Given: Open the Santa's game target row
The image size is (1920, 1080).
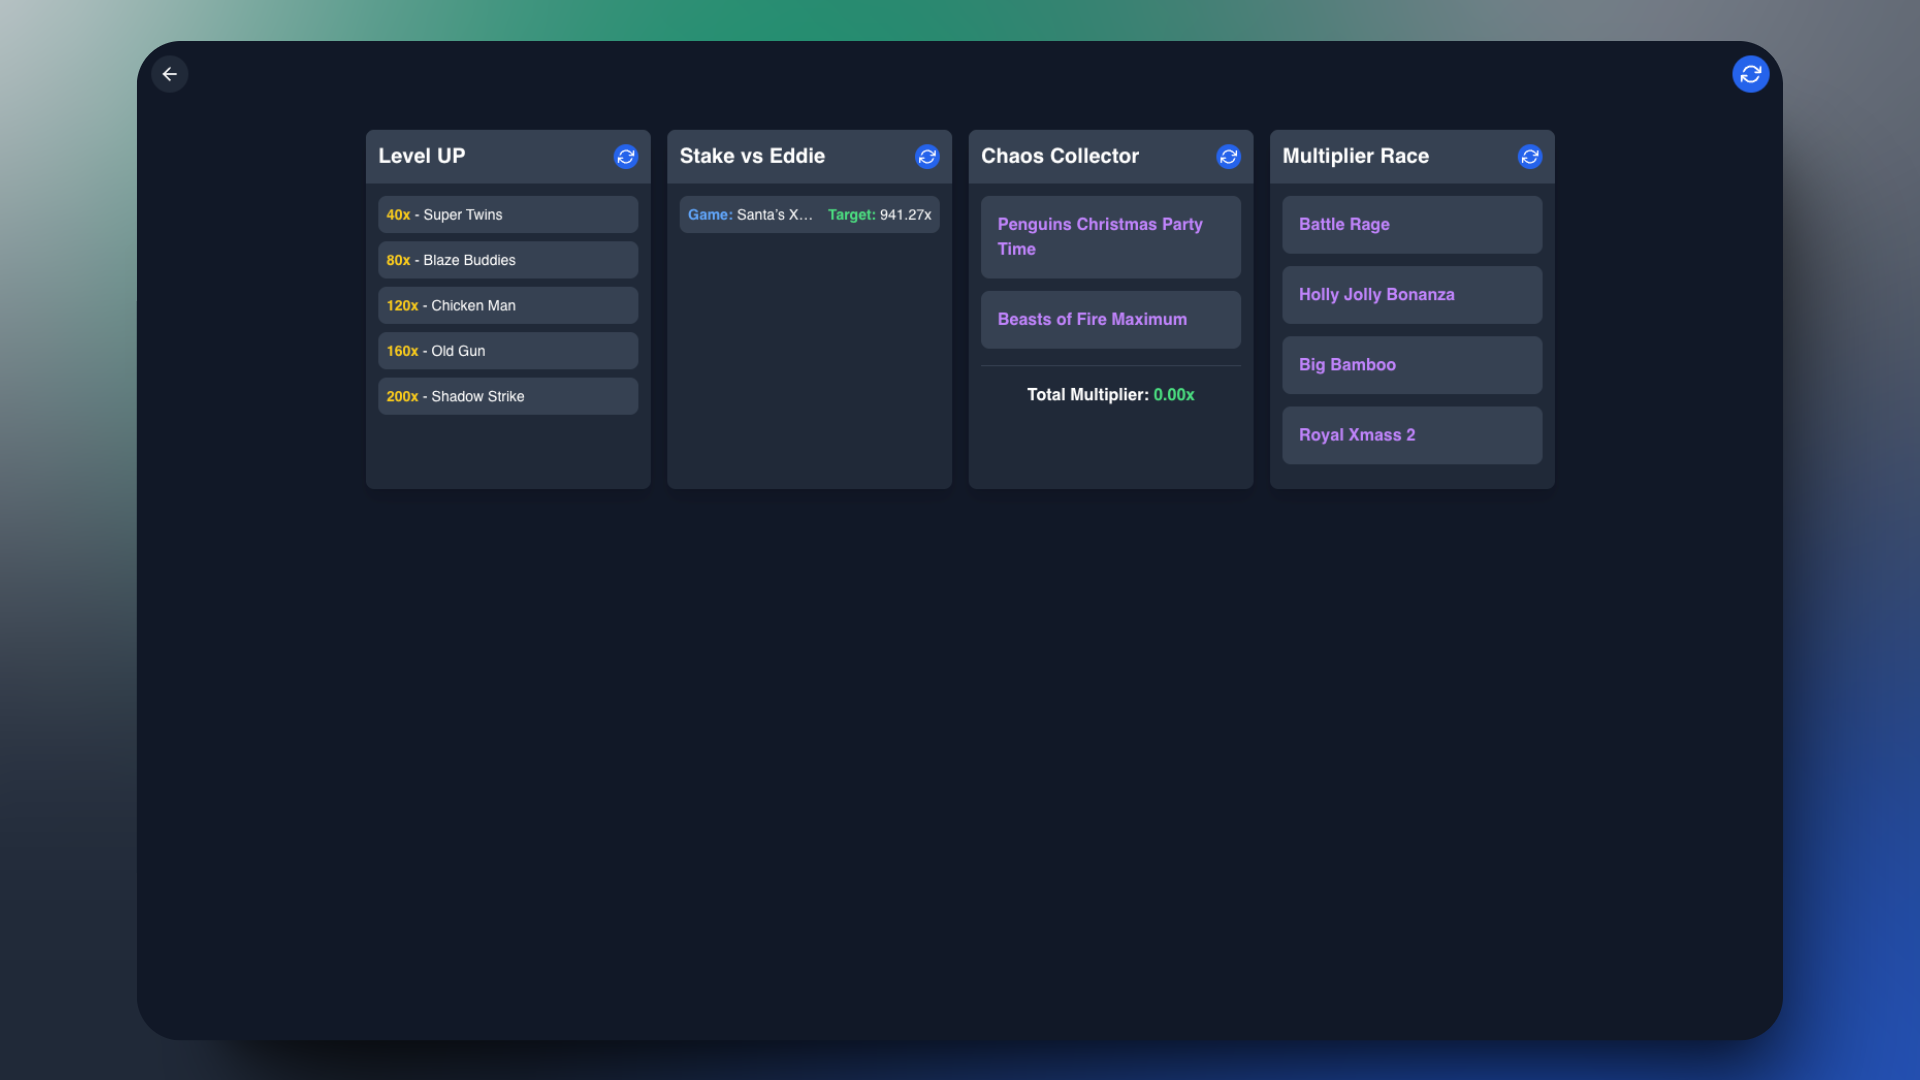Looking at the screenshot, I should pyautogui.click(x=808, y=215).
